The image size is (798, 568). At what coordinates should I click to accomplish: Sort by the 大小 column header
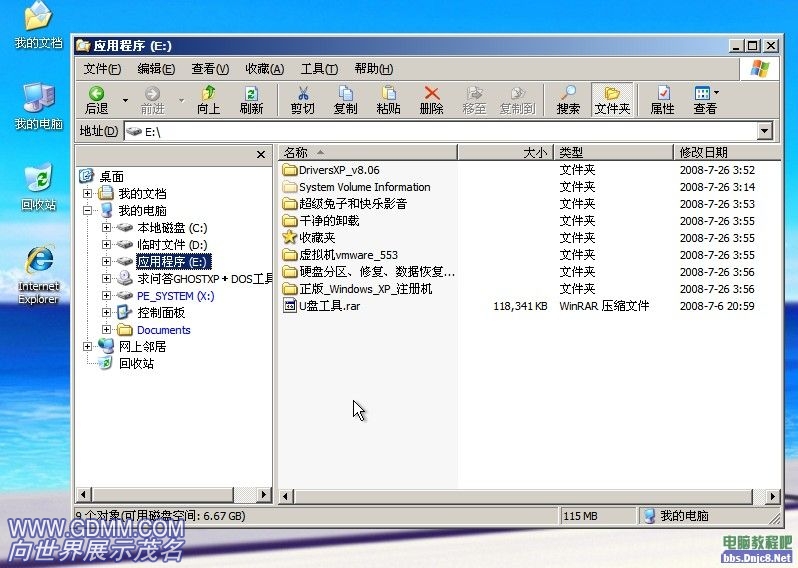pyautogui.click(x=505, y=152)
